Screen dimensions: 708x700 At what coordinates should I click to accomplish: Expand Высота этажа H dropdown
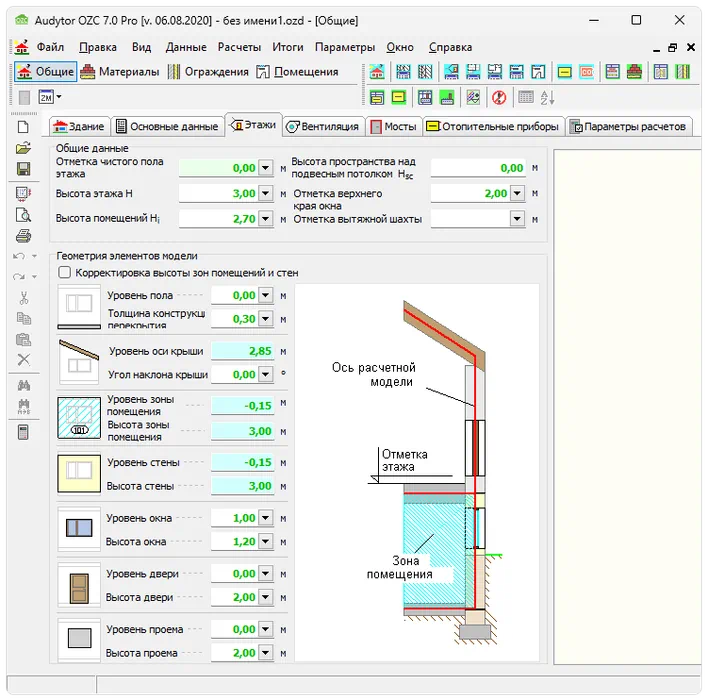[x=266, y=193]
